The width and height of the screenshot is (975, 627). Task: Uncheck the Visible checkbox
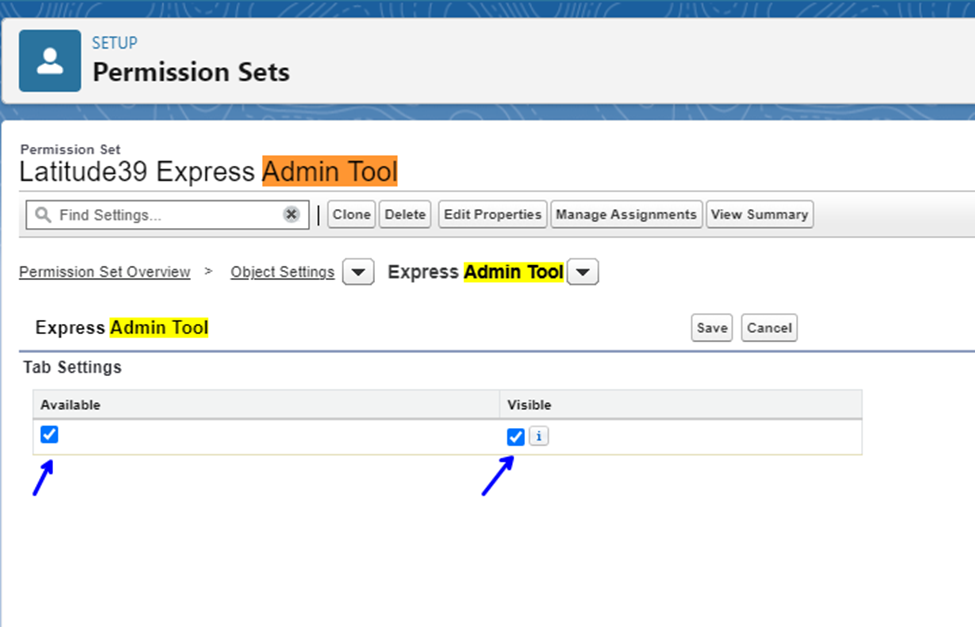click(x=515, y=437)
